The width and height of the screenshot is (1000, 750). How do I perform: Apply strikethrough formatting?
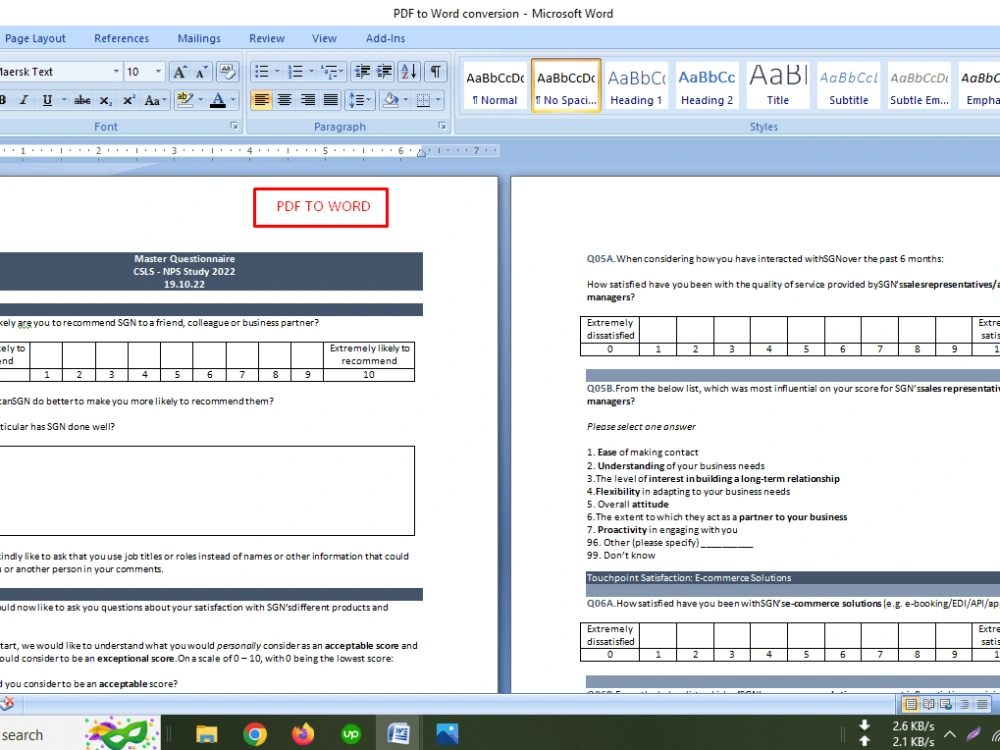click(x=82, y=100)
